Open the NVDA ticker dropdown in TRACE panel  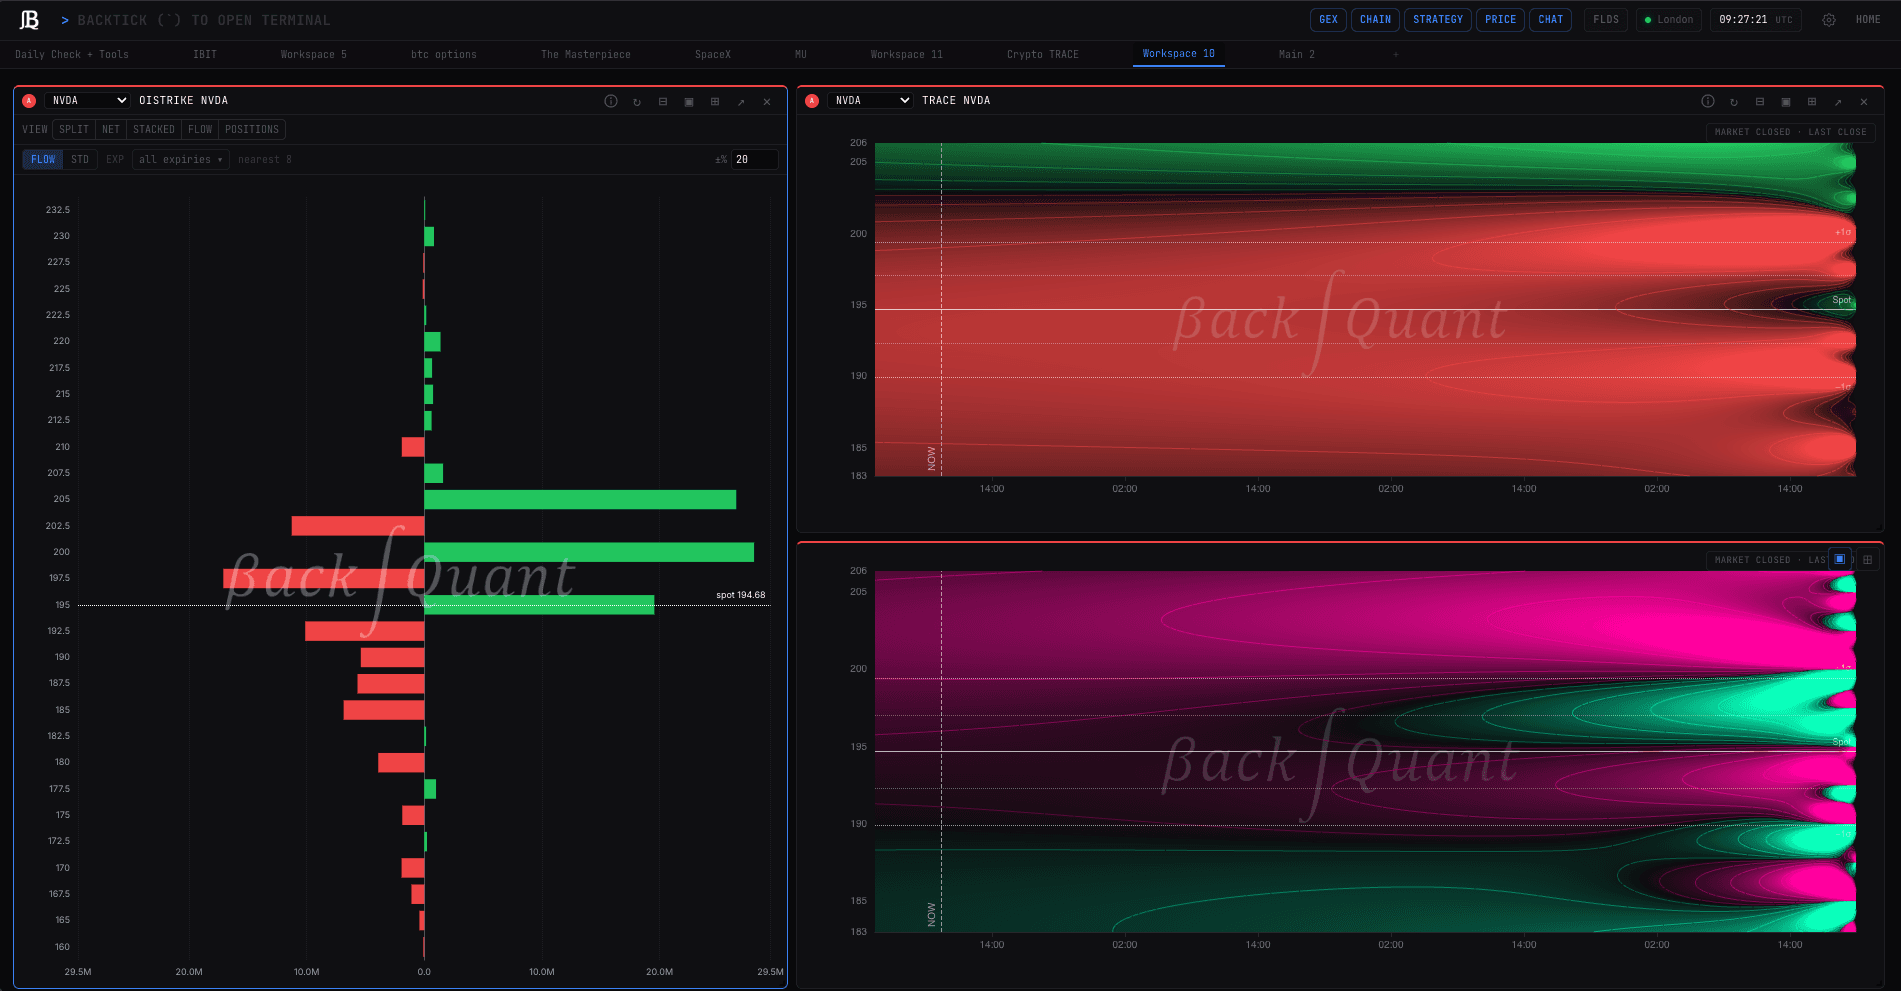tap(871, 101)
